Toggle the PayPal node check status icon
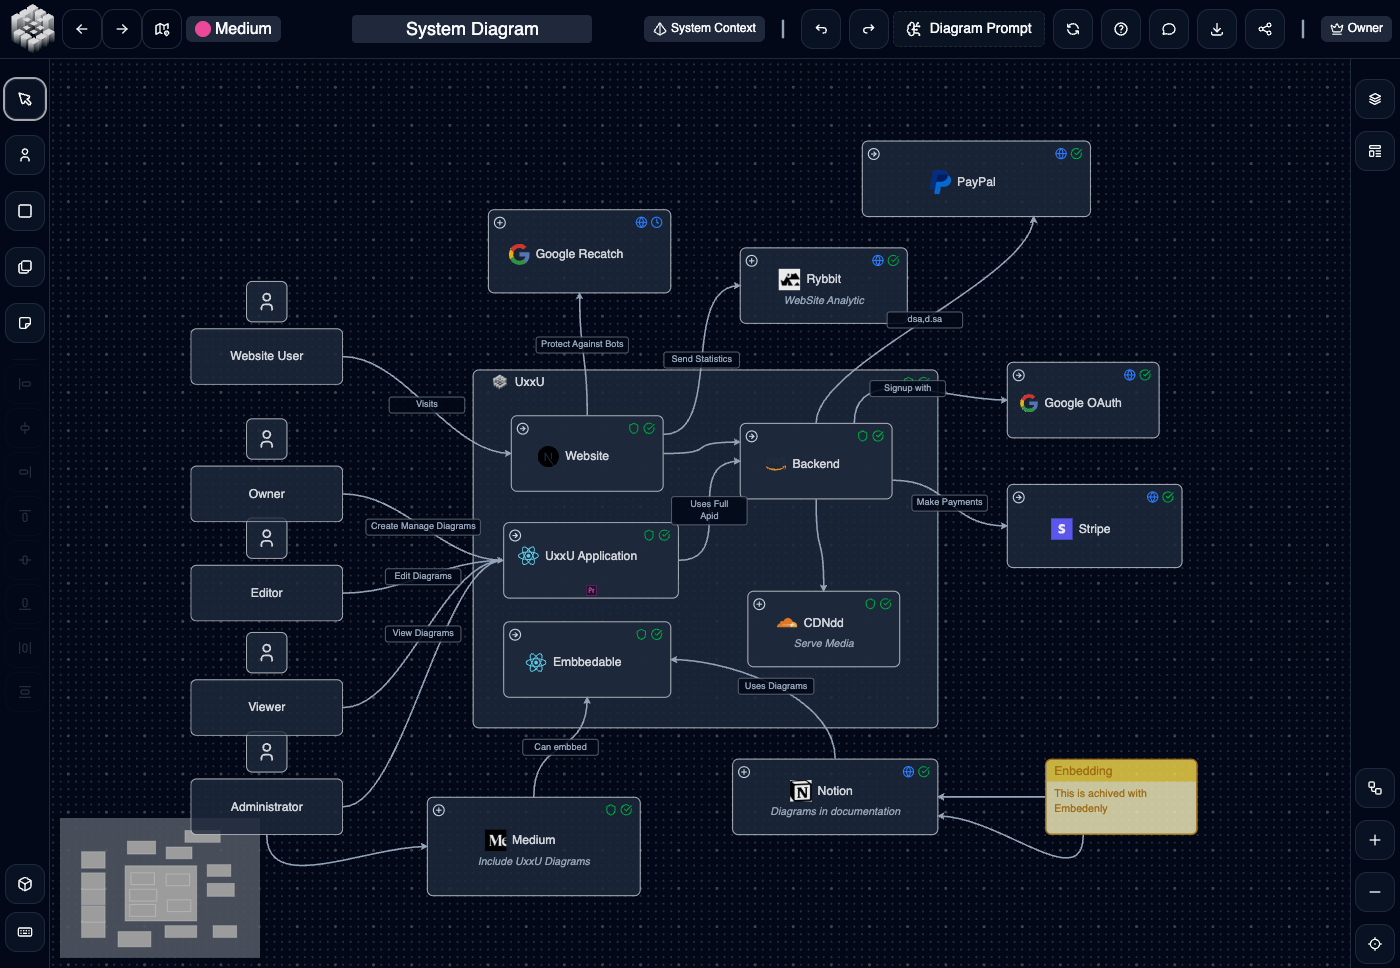Viewport: 1400px width, 968px height. click(1077, 154)
